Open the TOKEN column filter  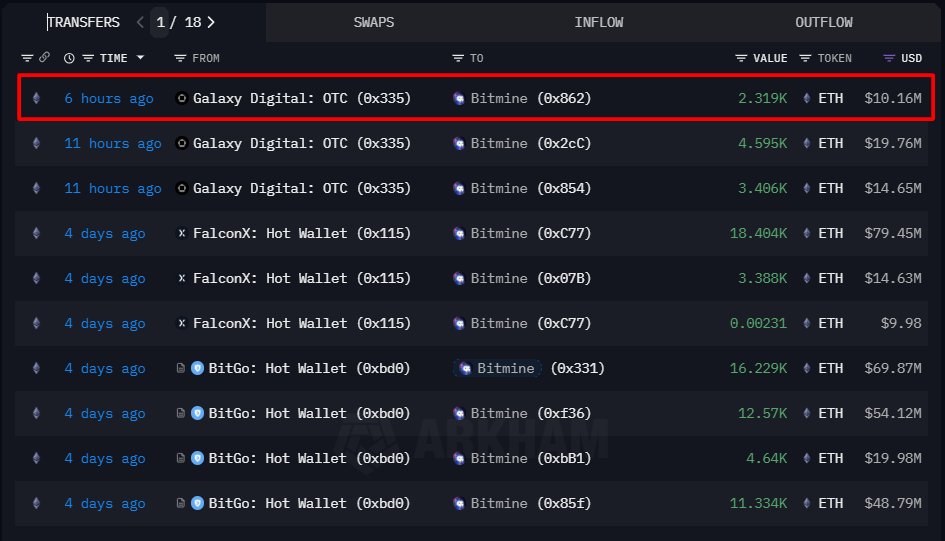[808, 58]
